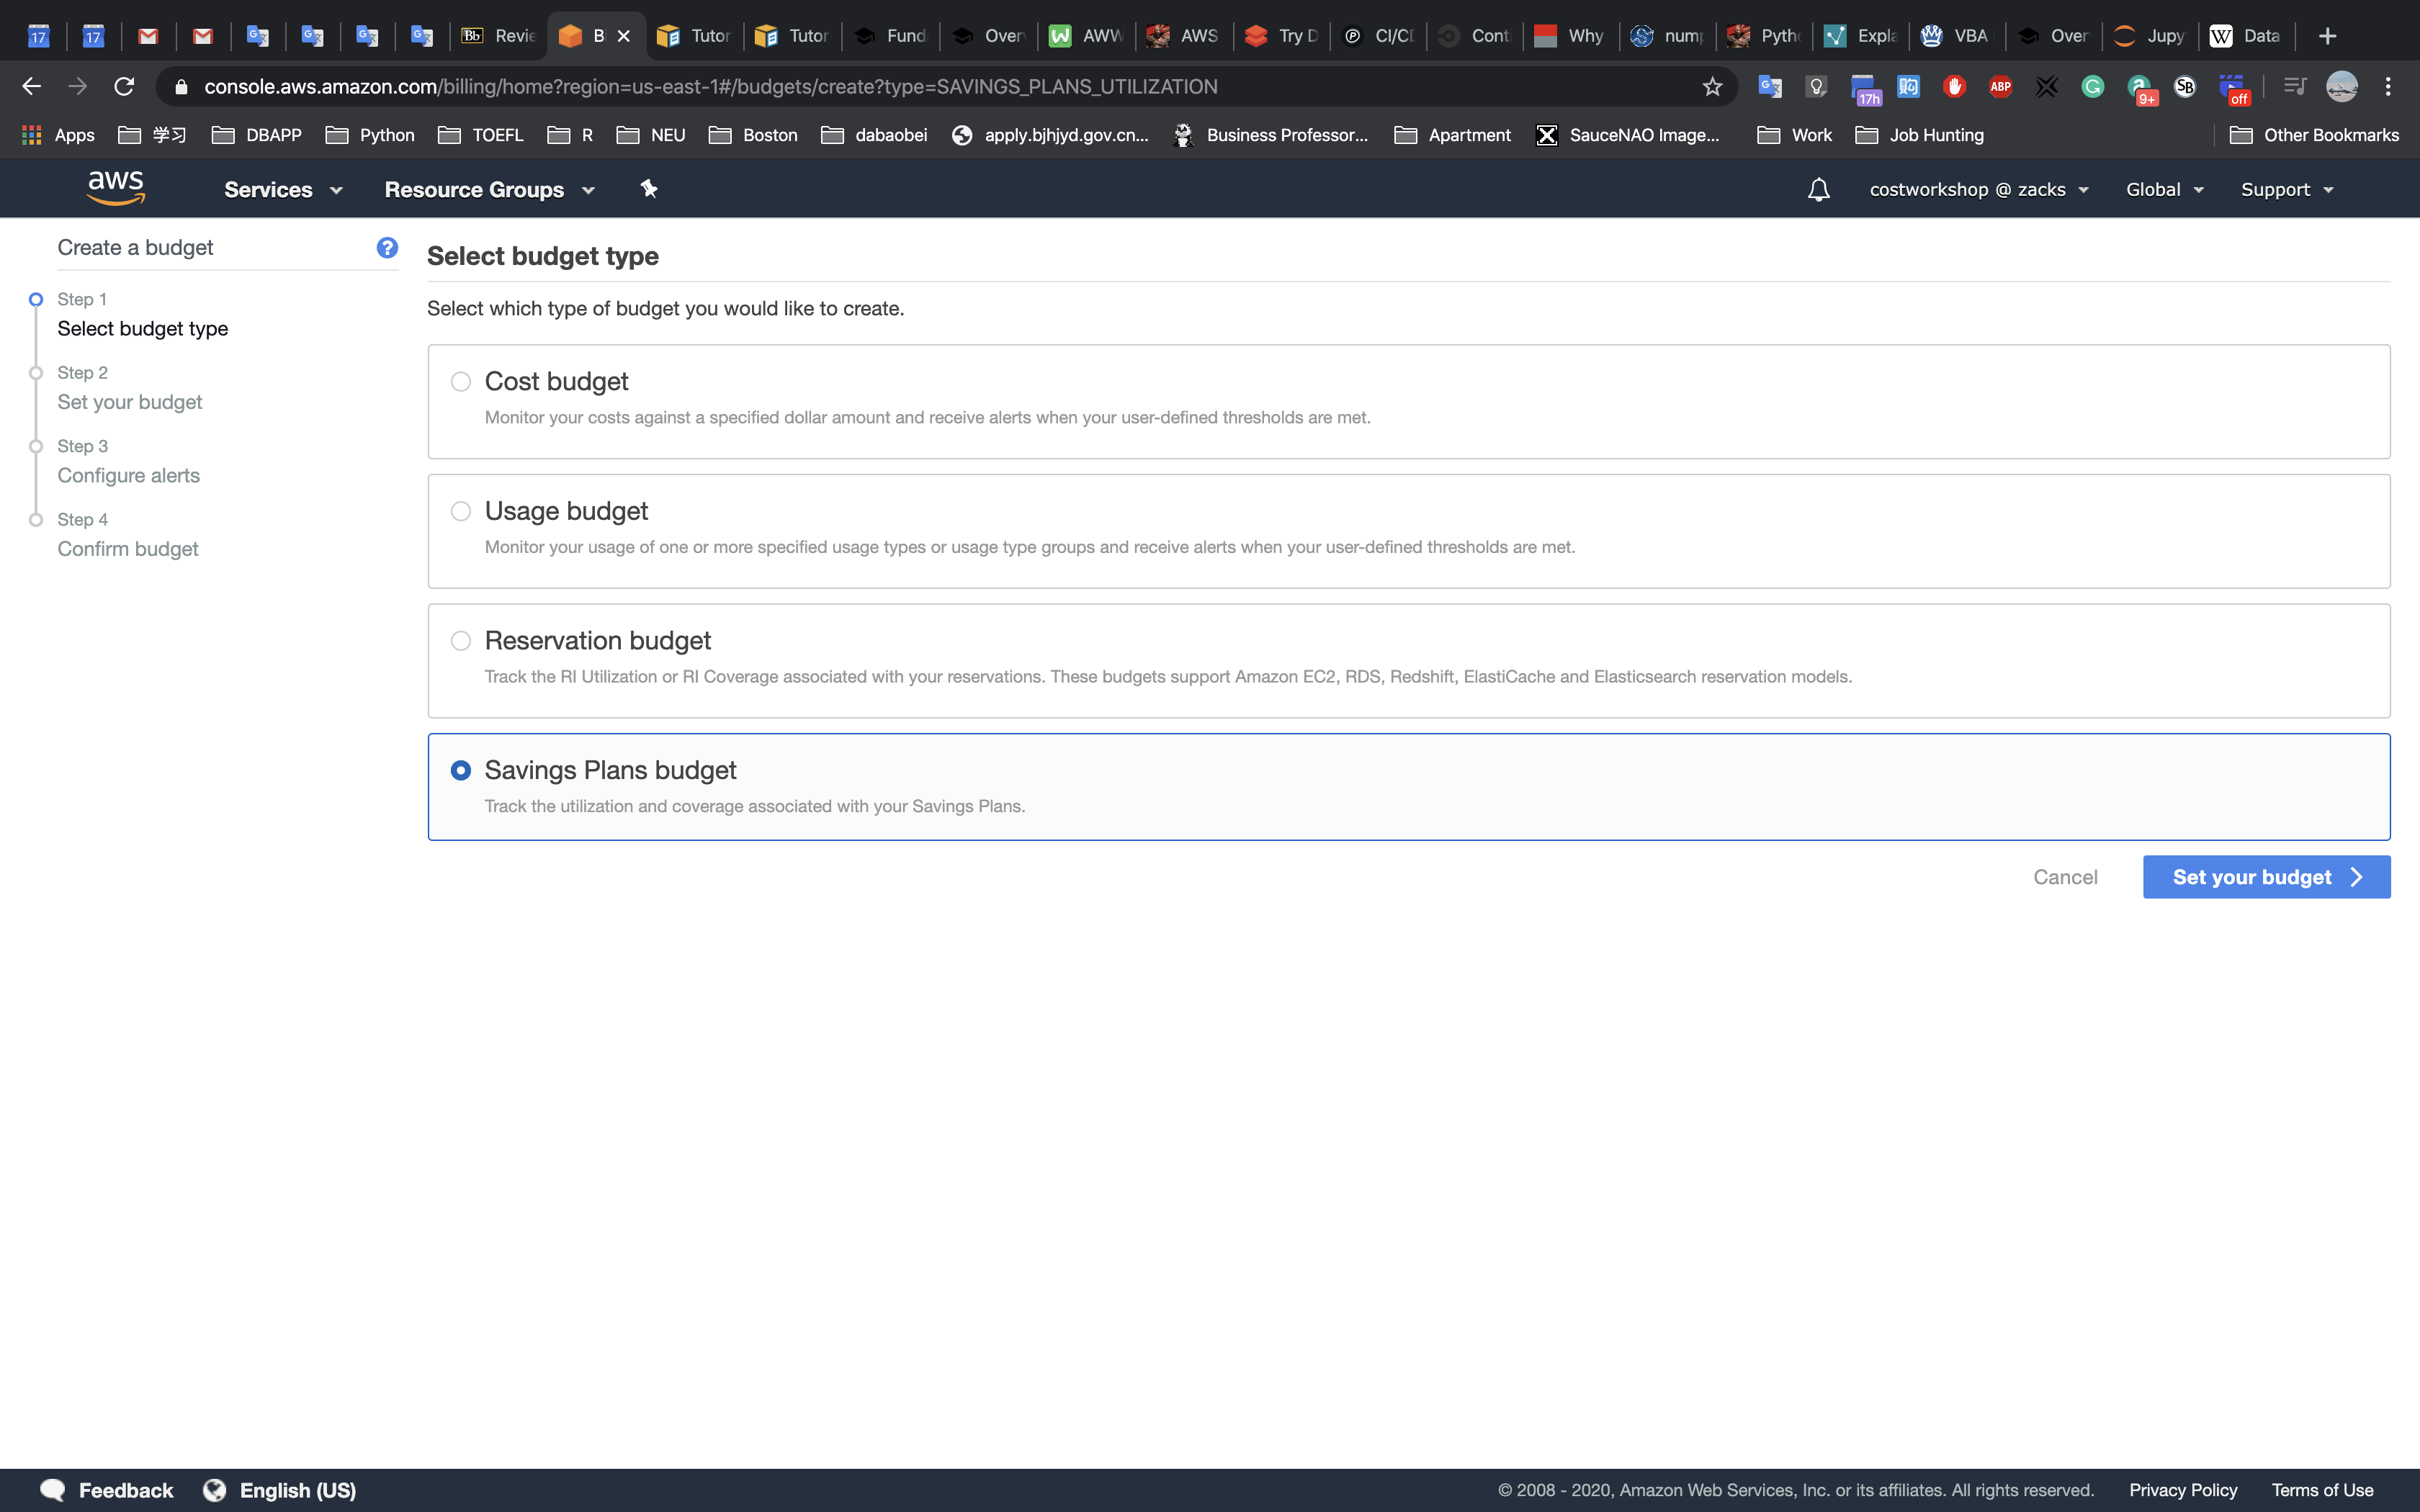Expand the Services dropdown menu

283,190
